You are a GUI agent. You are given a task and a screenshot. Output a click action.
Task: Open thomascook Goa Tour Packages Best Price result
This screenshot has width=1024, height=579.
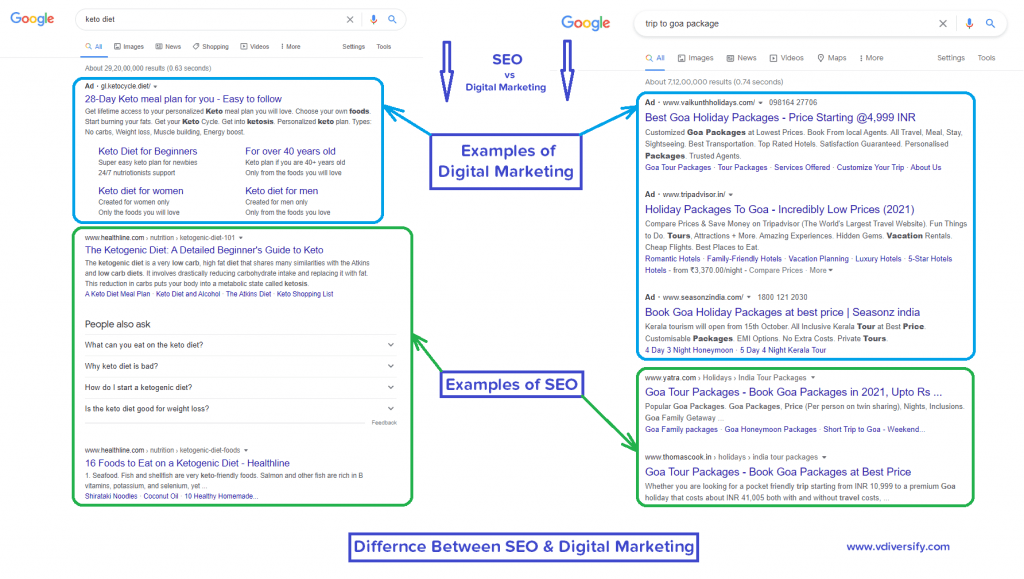(x=777, y=472)
